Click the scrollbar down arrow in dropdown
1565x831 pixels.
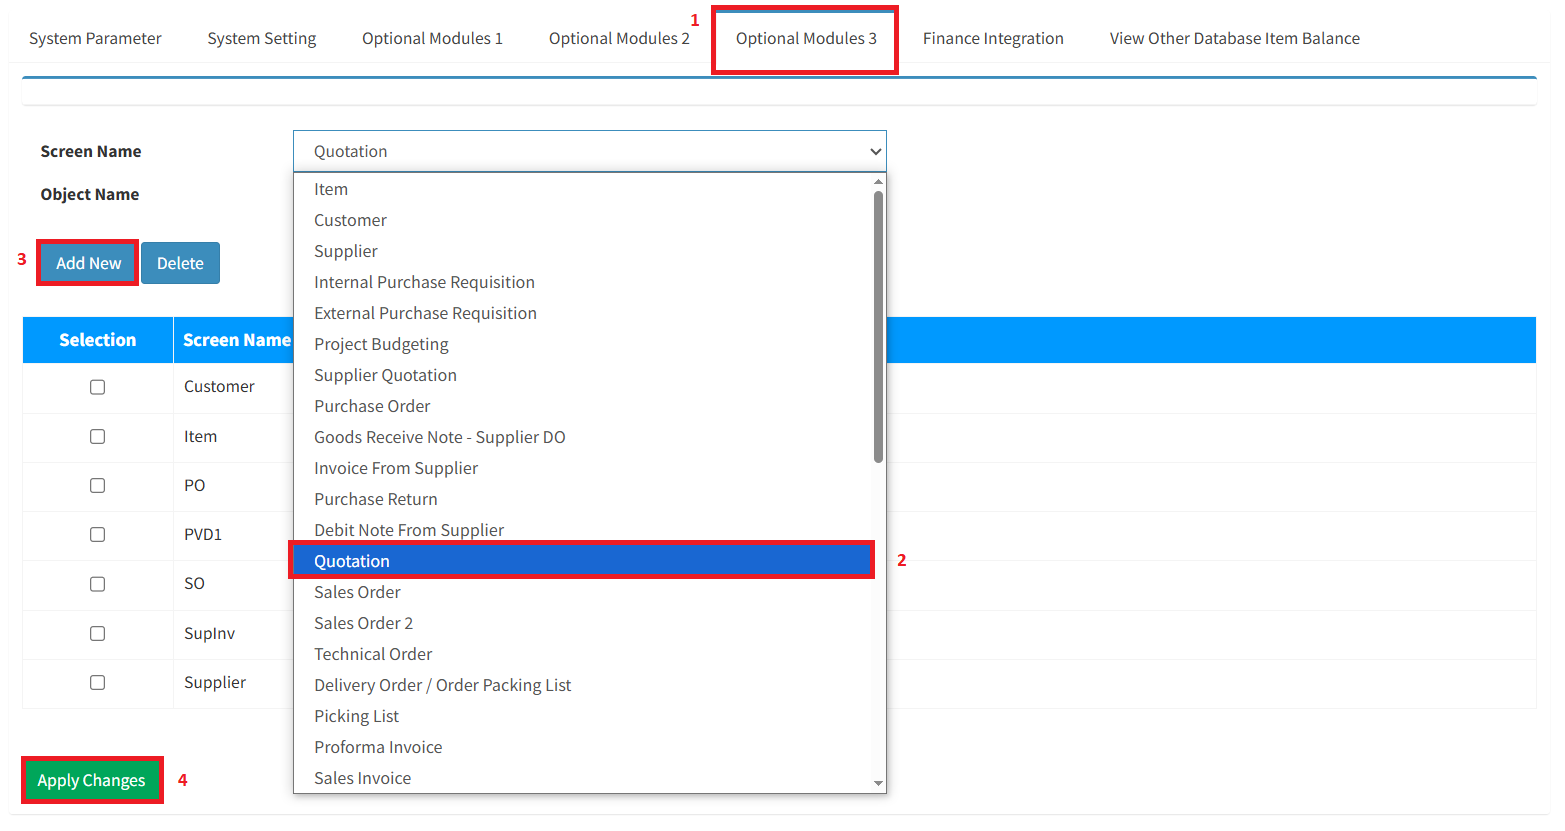pos(878,784)
